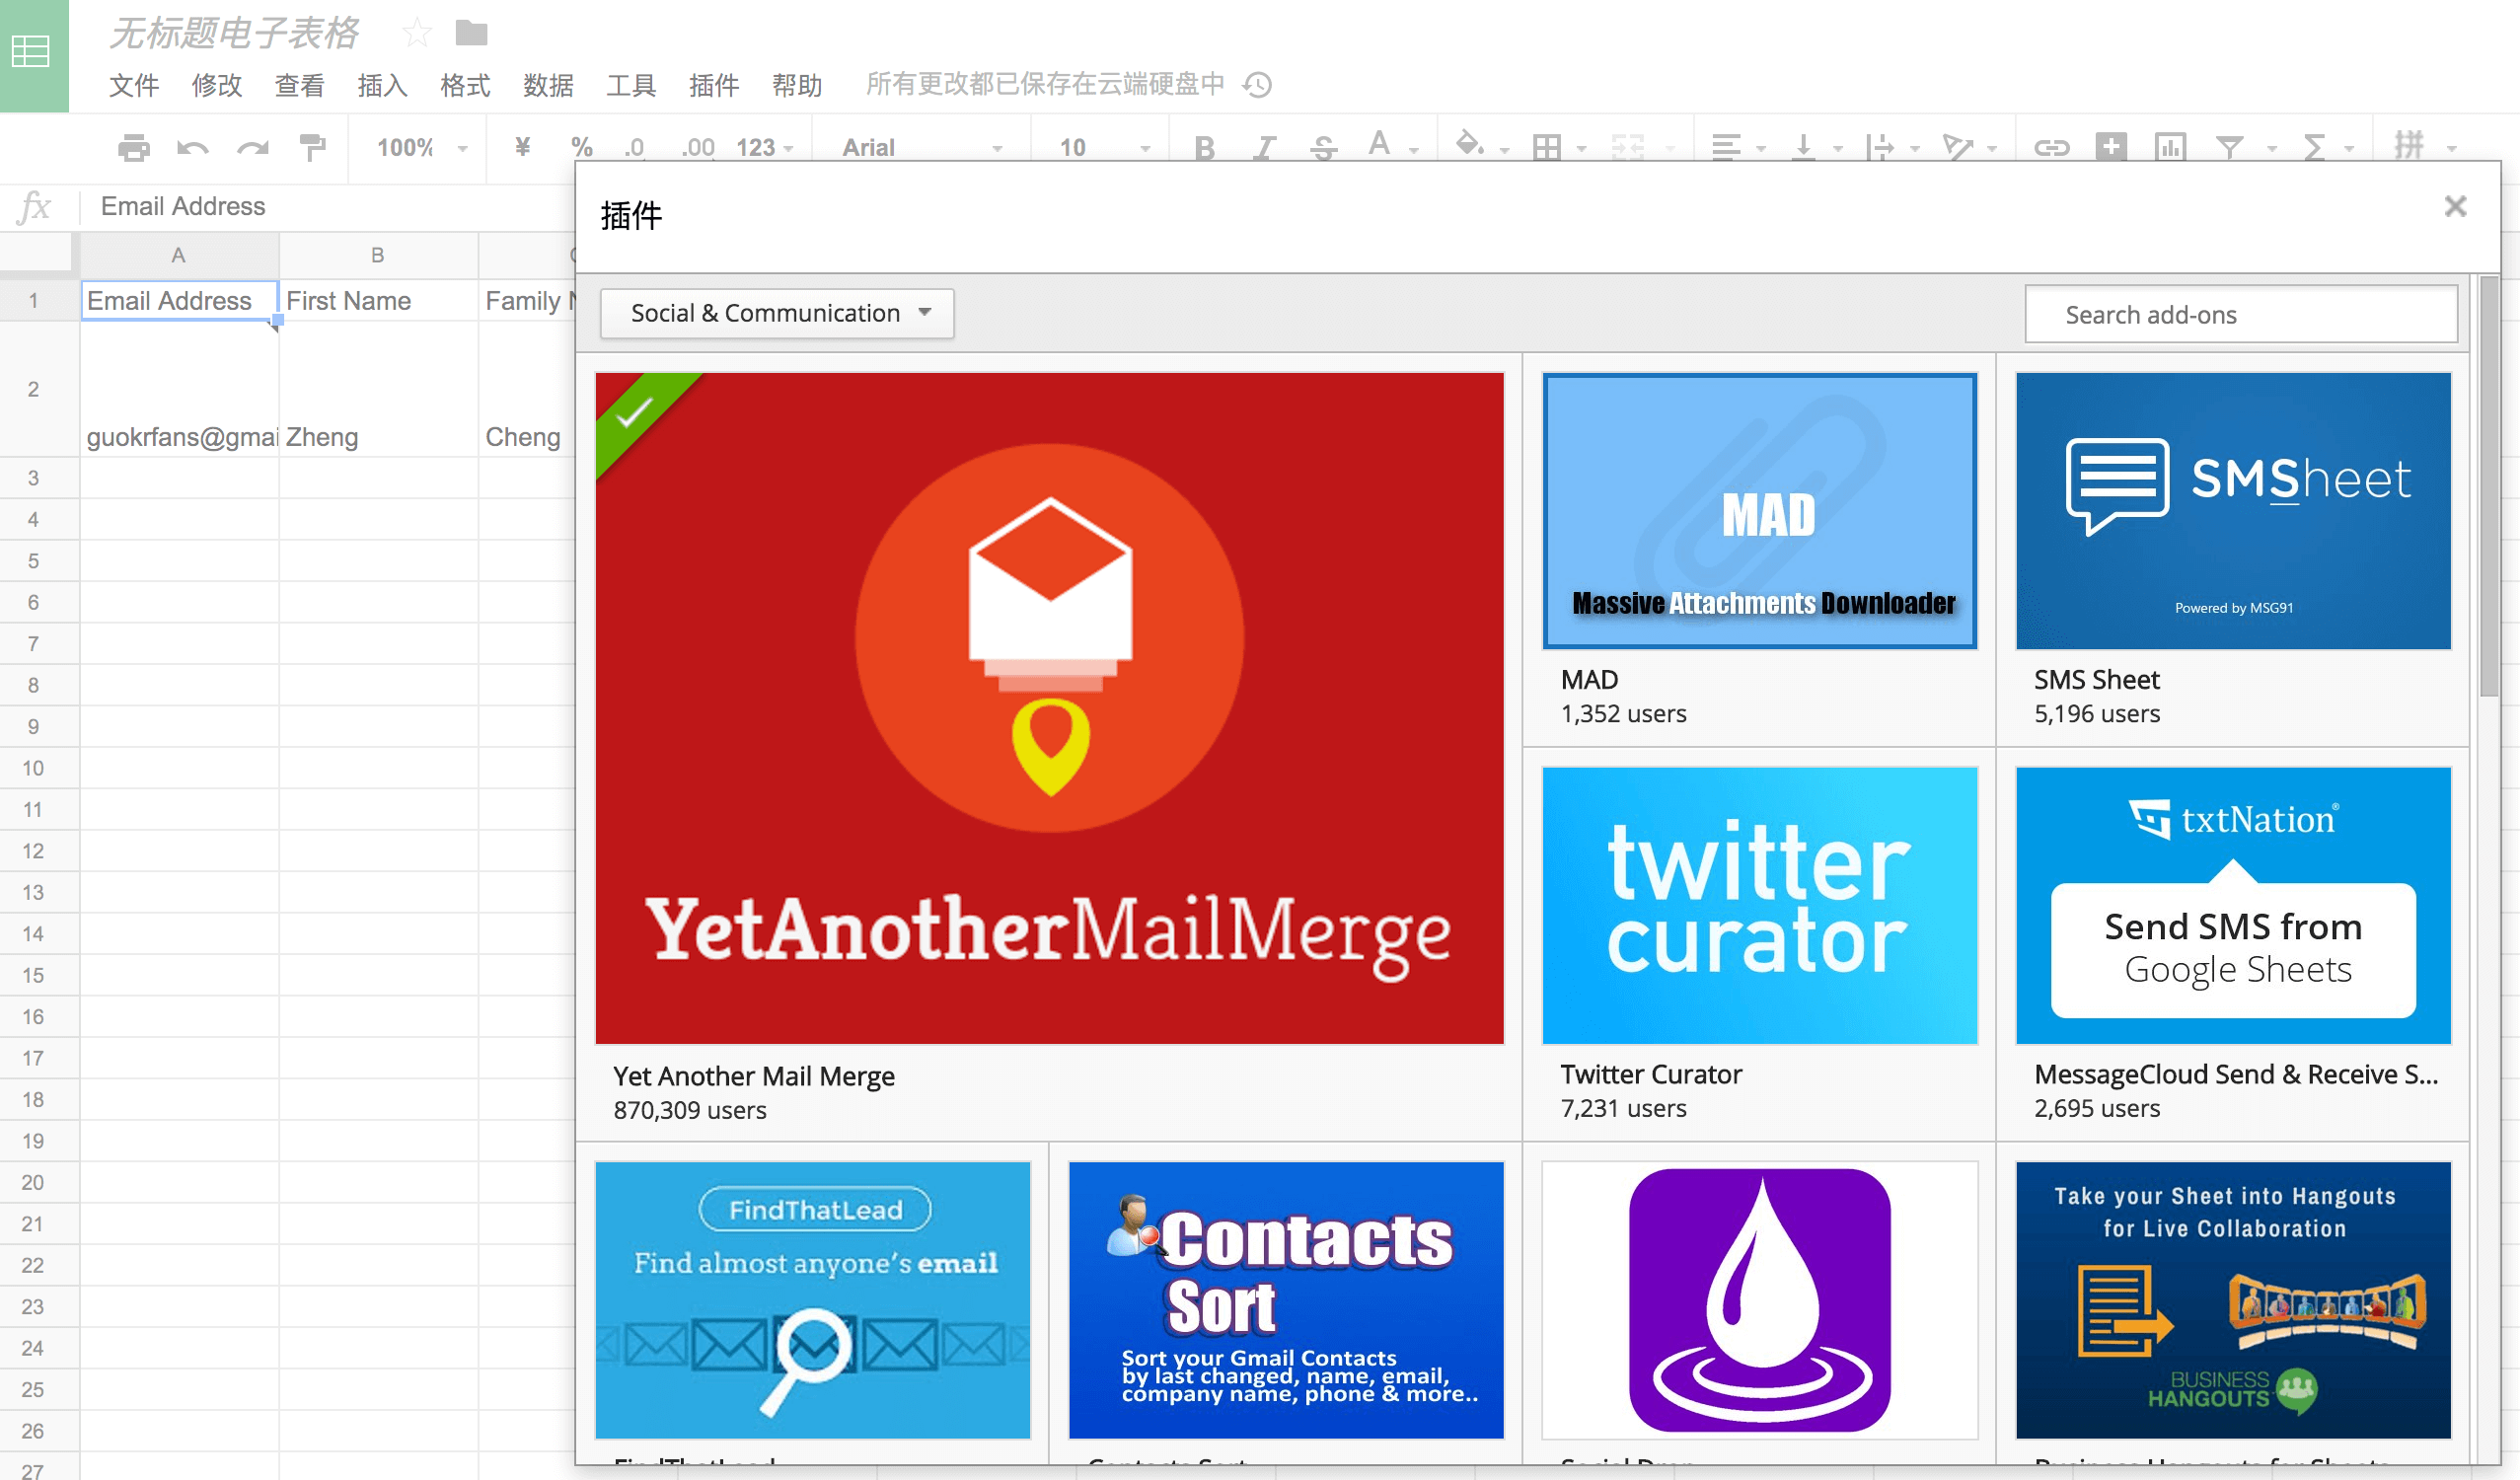Pick a fill color with the paint bucket

(1468, 146)
